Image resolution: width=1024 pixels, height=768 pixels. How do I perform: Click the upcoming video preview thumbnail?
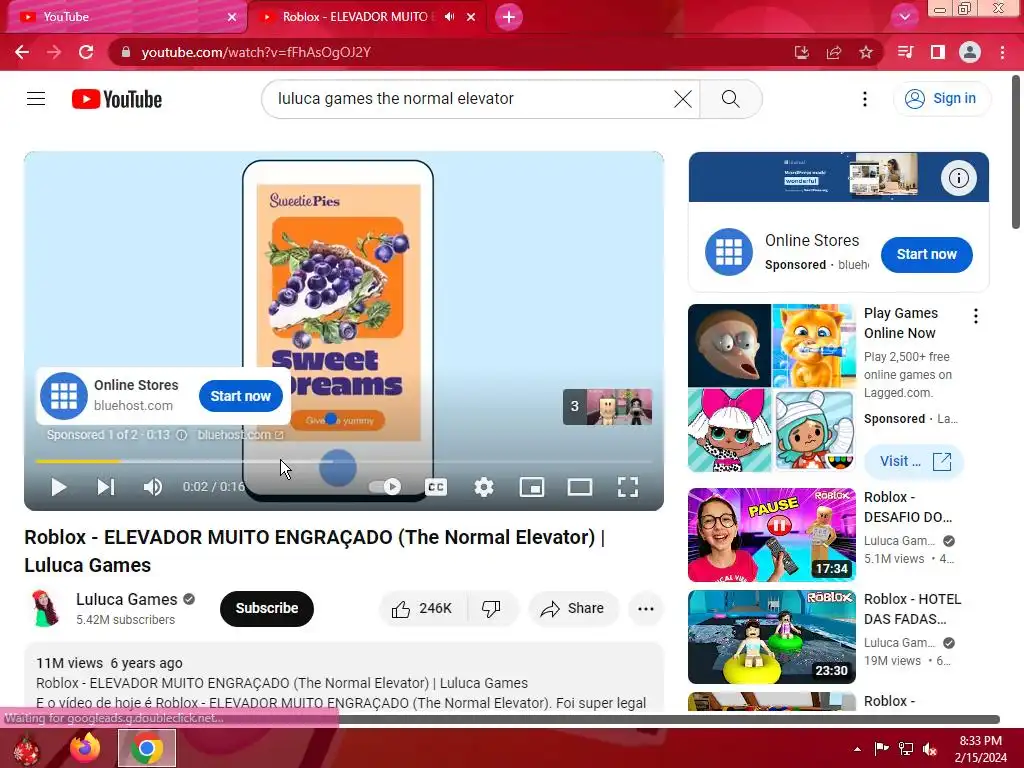607,407
